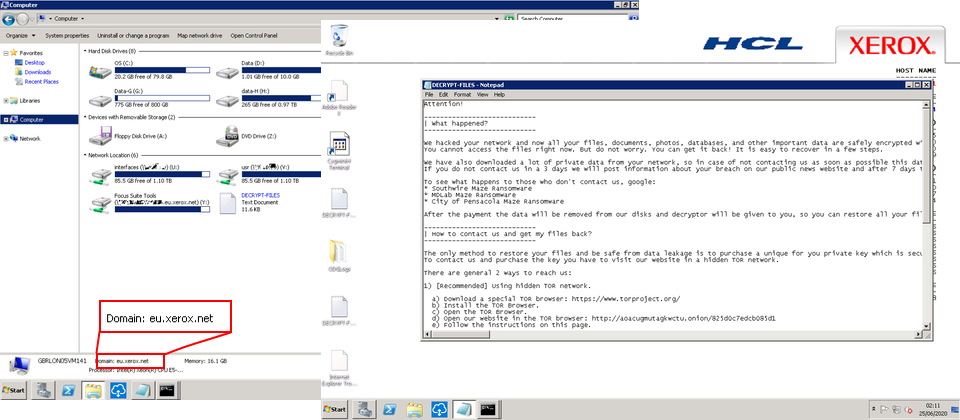The width and height of the screenshot is (960, 420).
Task: Click Notepad vertical scrollbar
Action: click(x=928, y=216)
